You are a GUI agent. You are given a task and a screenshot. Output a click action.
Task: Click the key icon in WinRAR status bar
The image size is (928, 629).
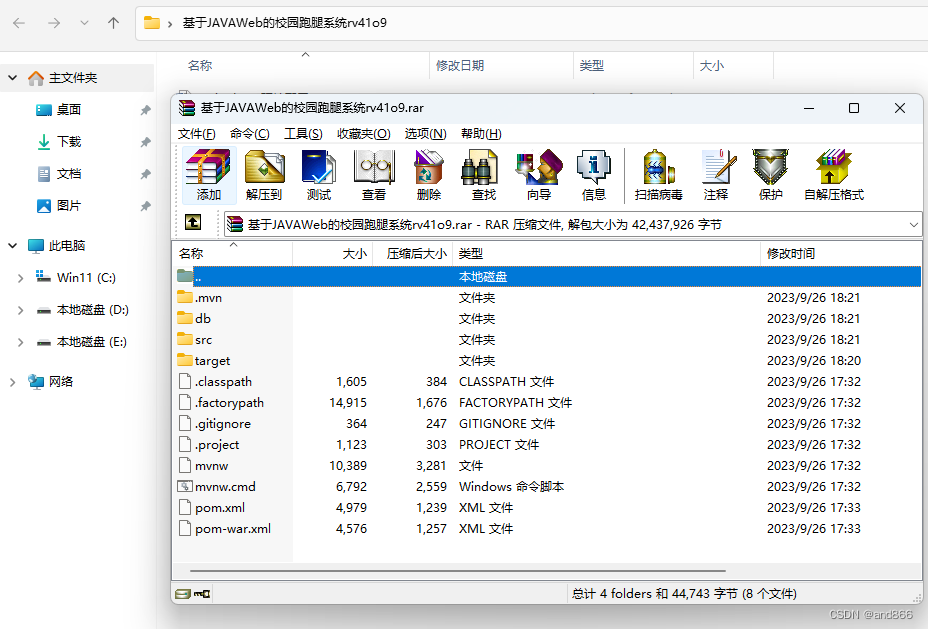(x=202, y=593)
